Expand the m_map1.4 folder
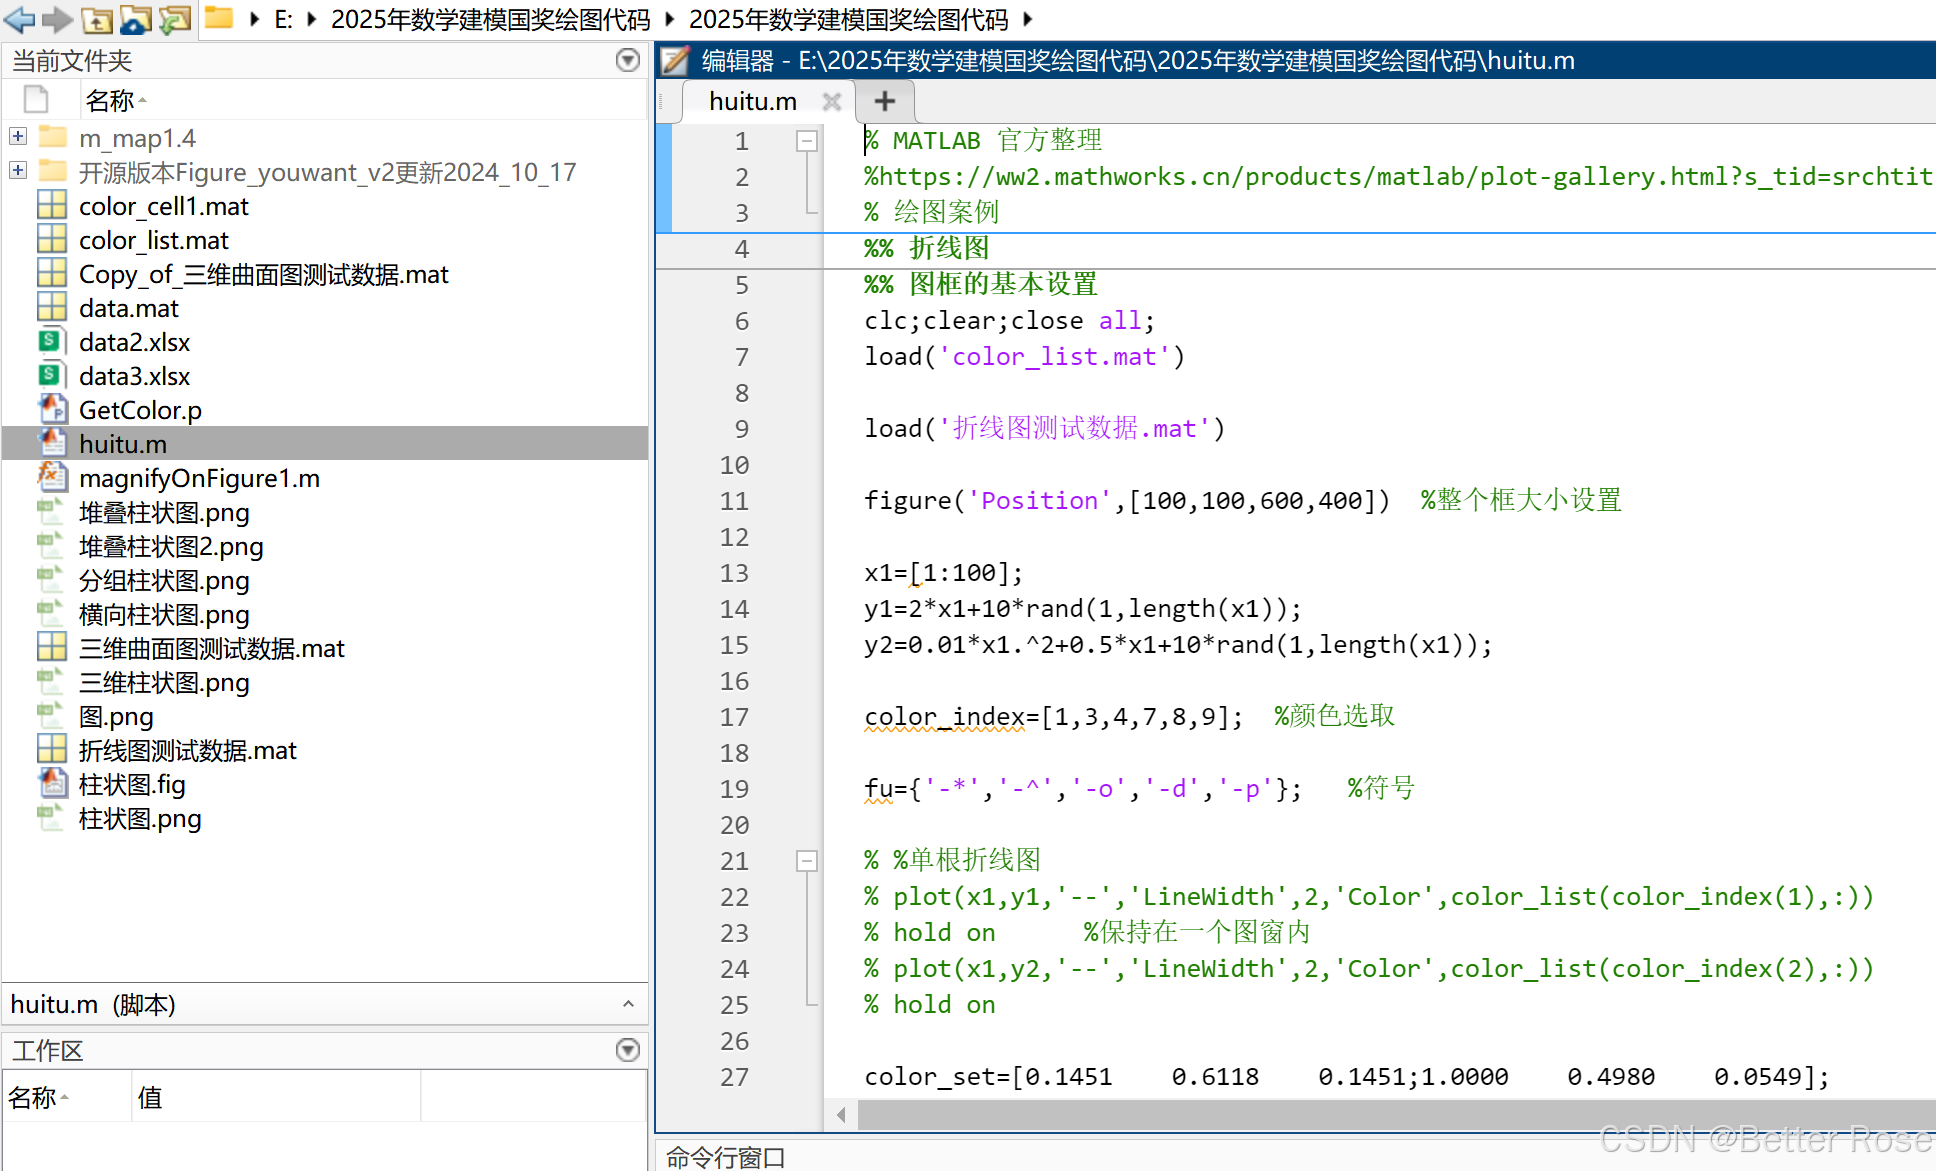The width and height of the screenshot is (1936, 1171). click(18, 136)
